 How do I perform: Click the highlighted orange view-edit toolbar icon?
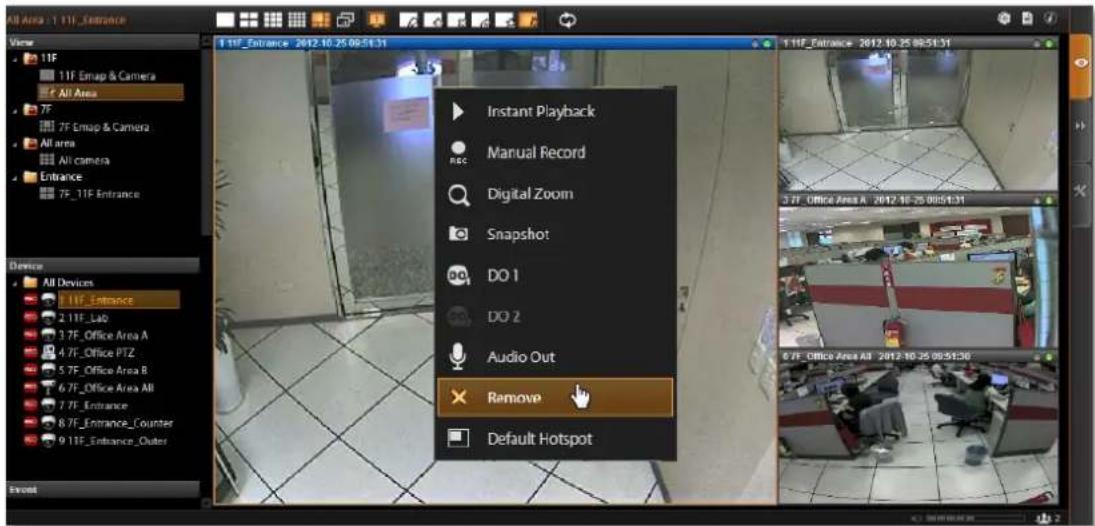530,21
